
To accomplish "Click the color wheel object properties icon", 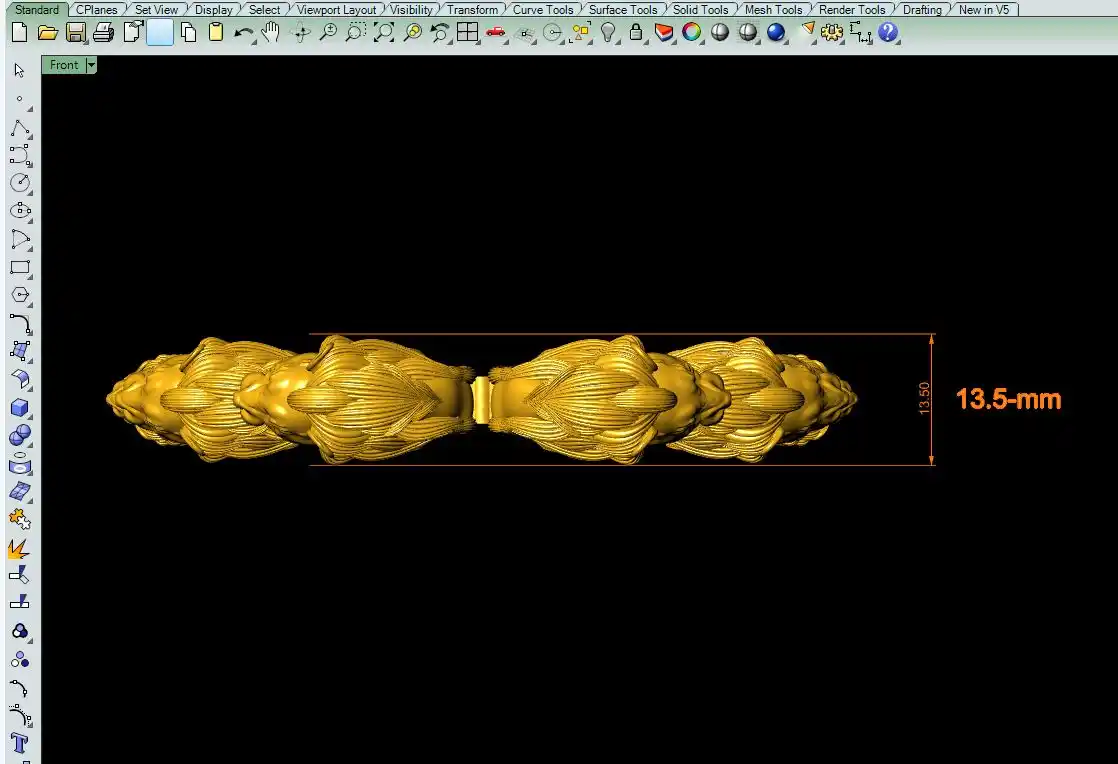I will pyautogui.click(x=691, y=33).
